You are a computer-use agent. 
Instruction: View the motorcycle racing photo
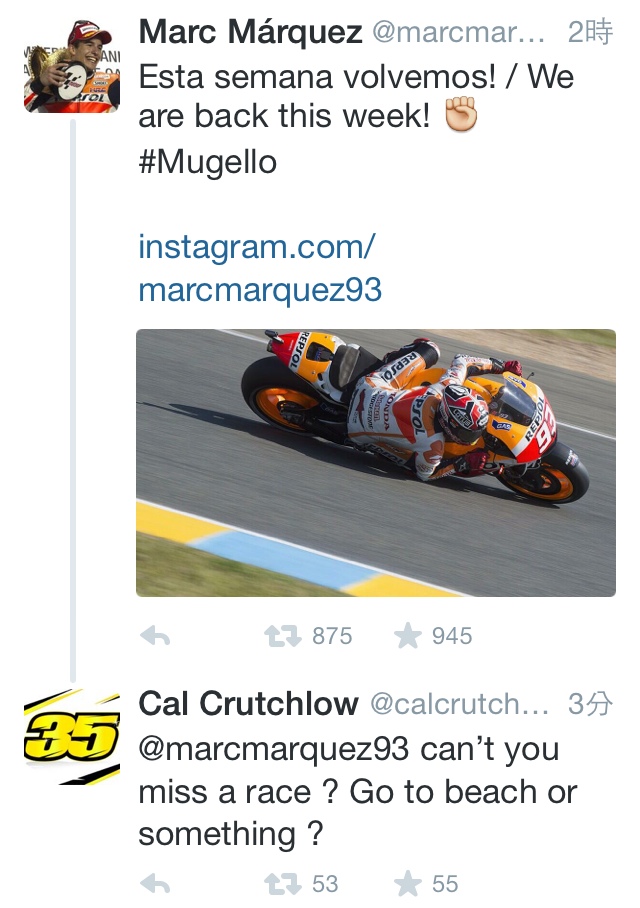(375, 462)
